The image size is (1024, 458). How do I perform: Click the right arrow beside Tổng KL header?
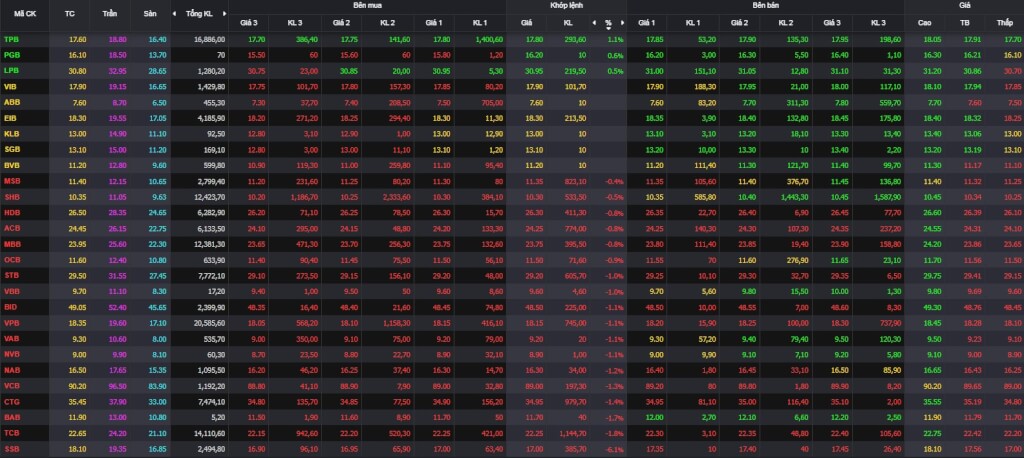225,13
